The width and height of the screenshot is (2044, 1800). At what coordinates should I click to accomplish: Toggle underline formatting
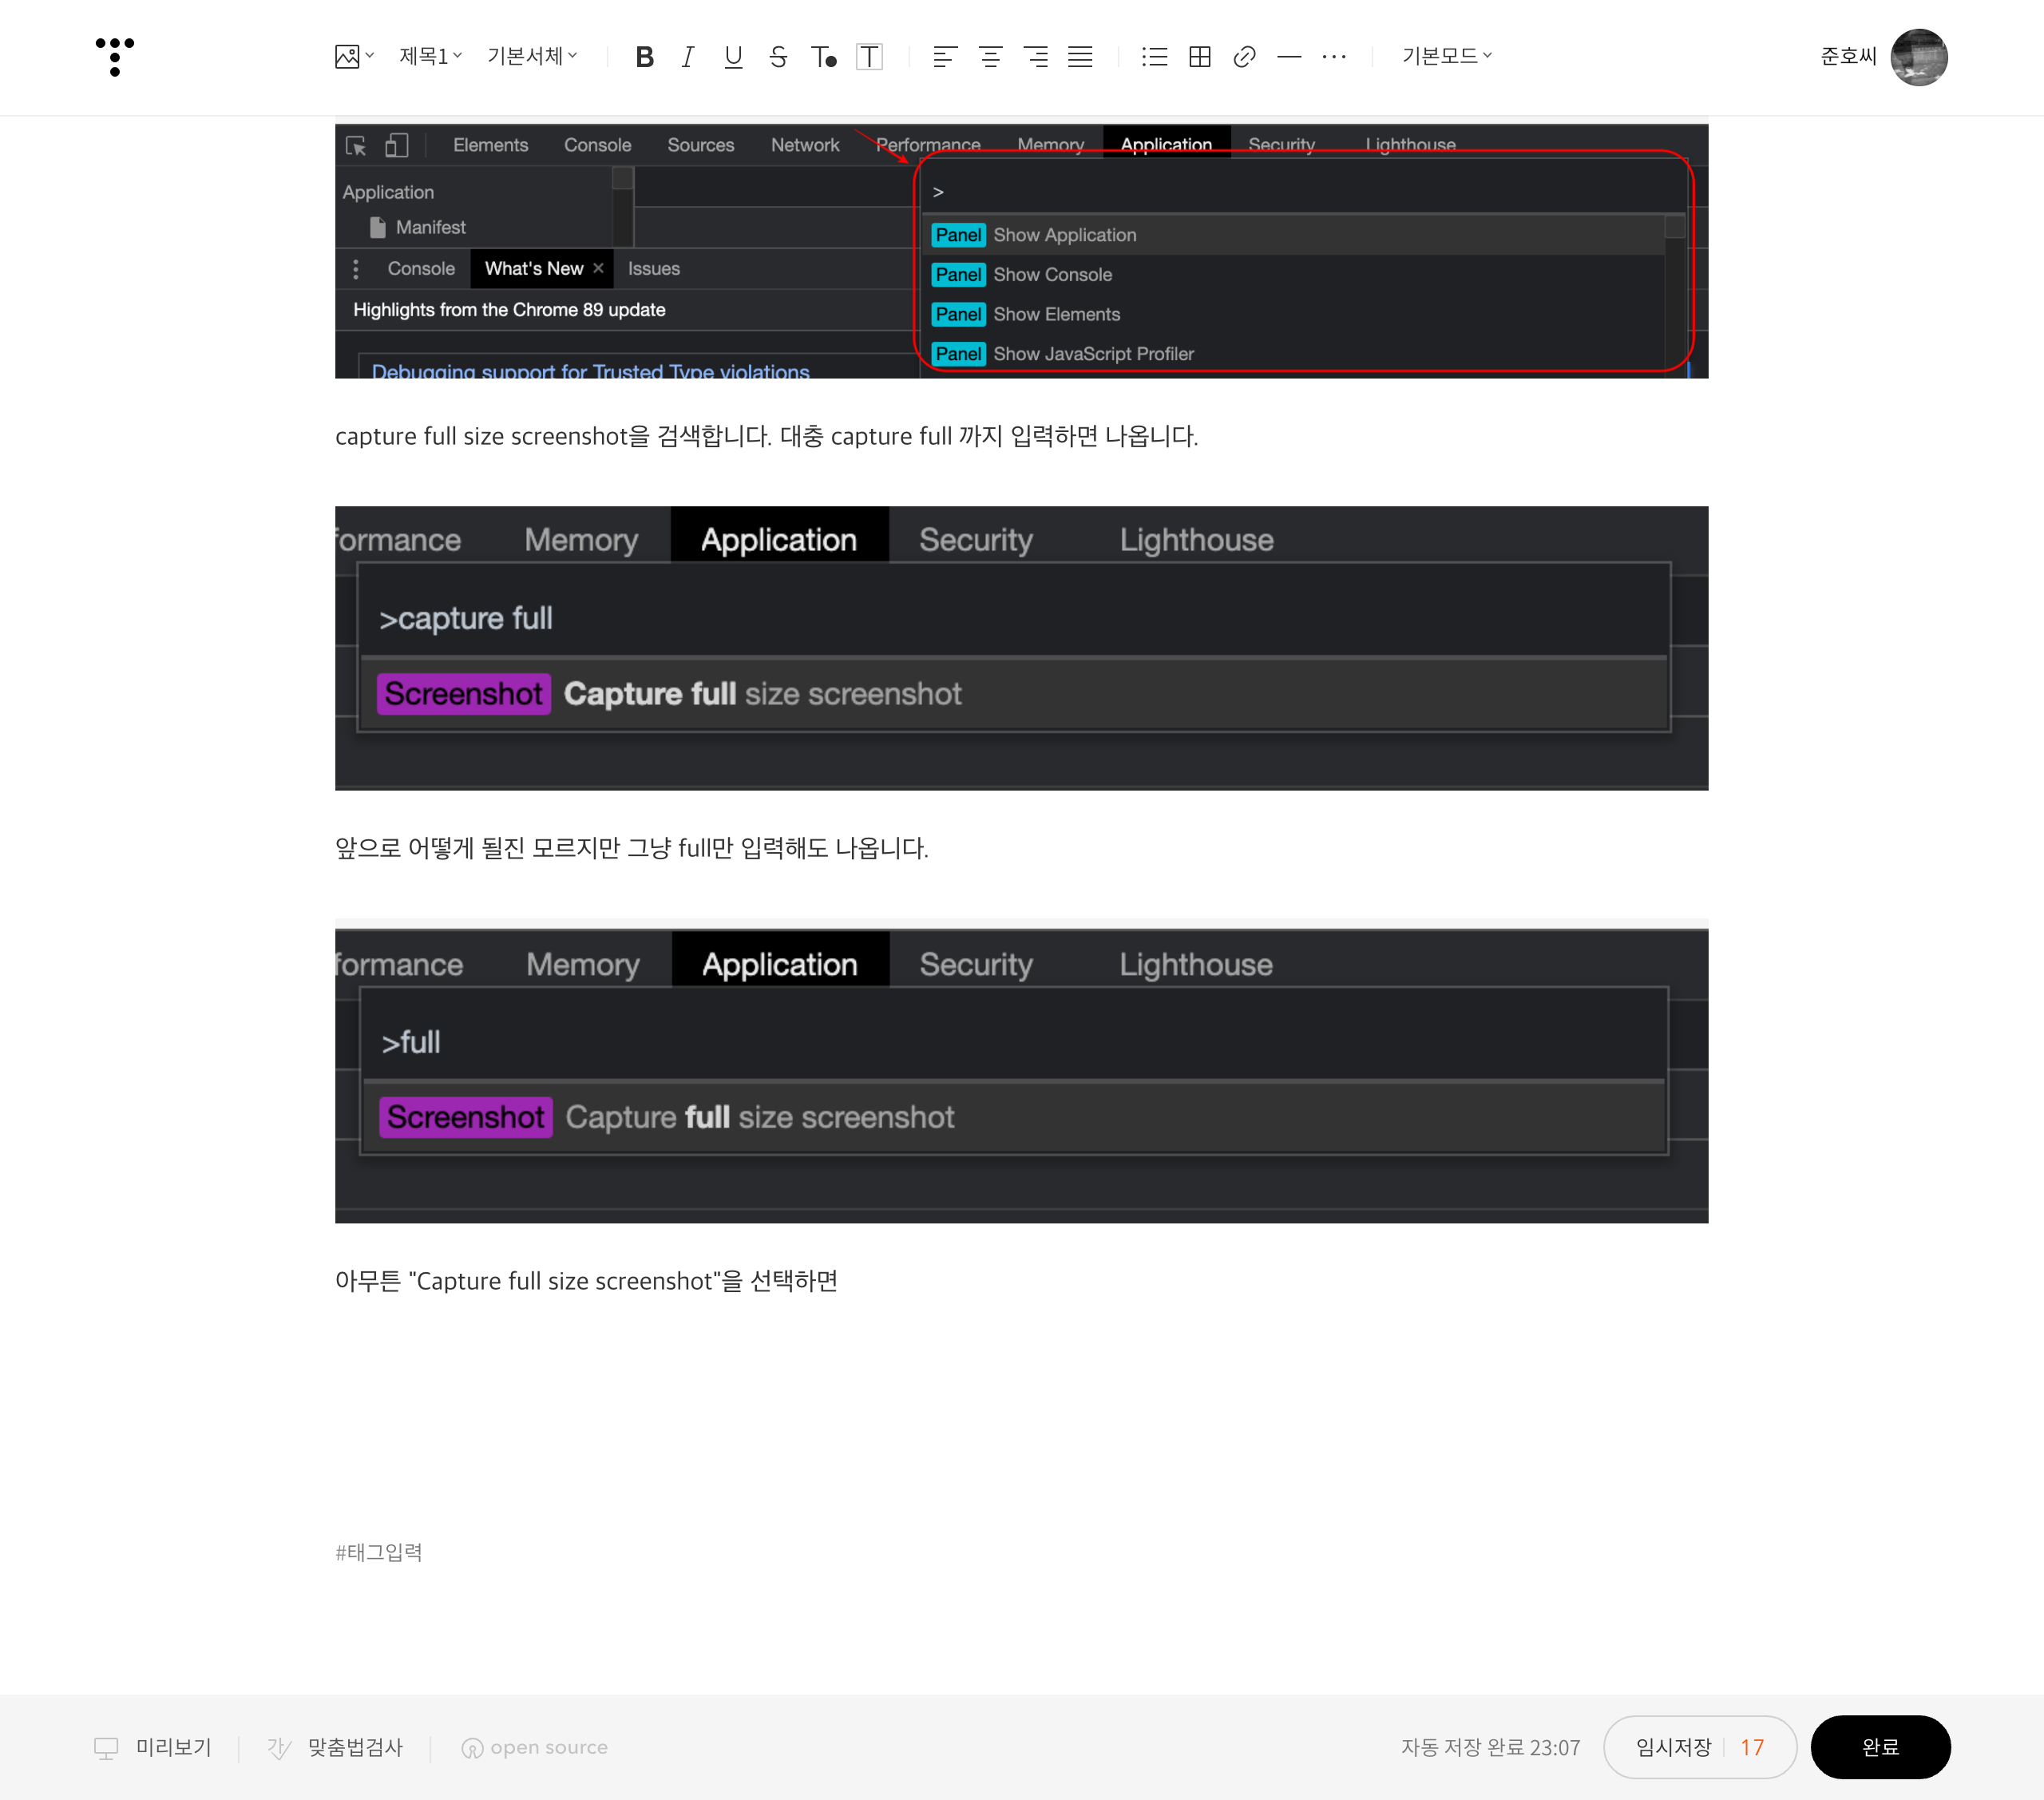coord(733,57)
